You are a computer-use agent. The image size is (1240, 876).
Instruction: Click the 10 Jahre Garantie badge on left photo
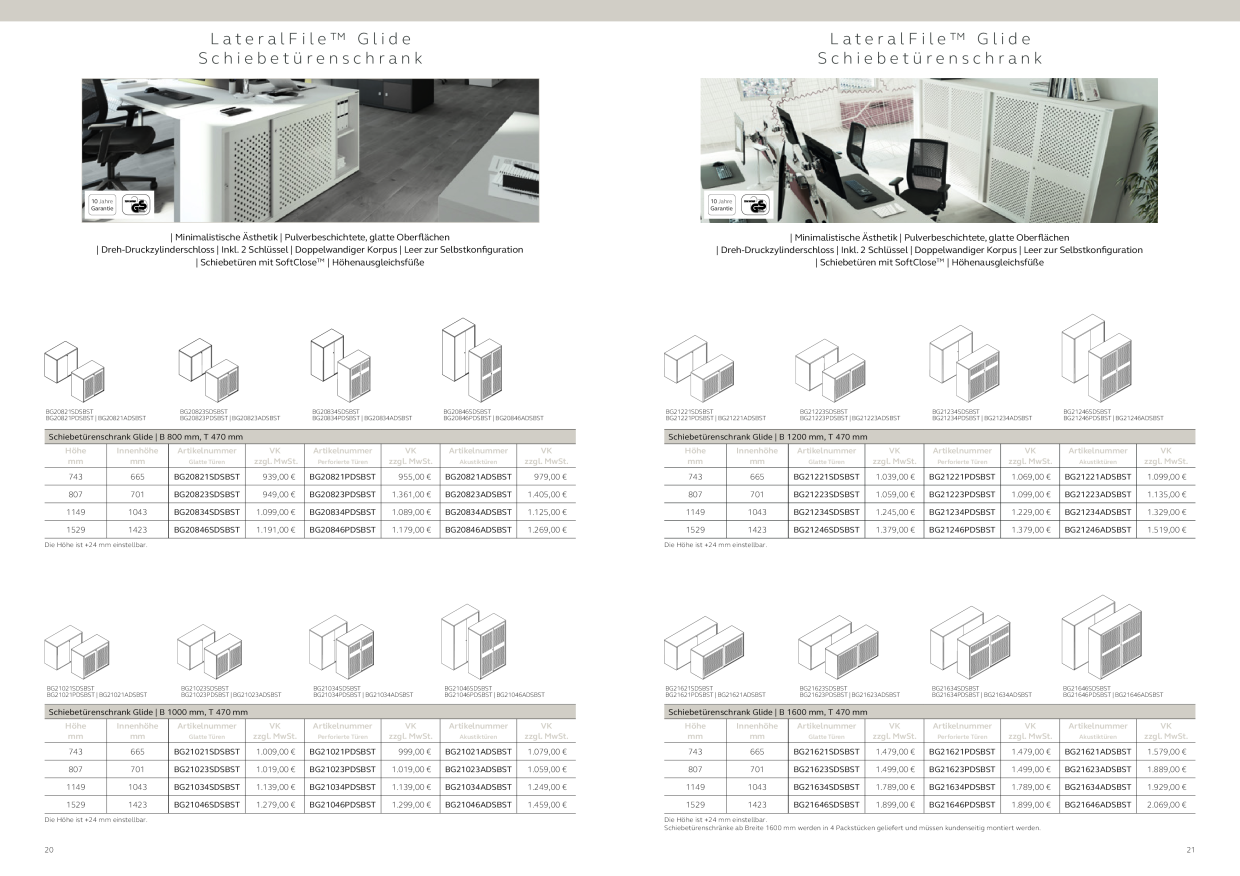click(x=104, y=204)
